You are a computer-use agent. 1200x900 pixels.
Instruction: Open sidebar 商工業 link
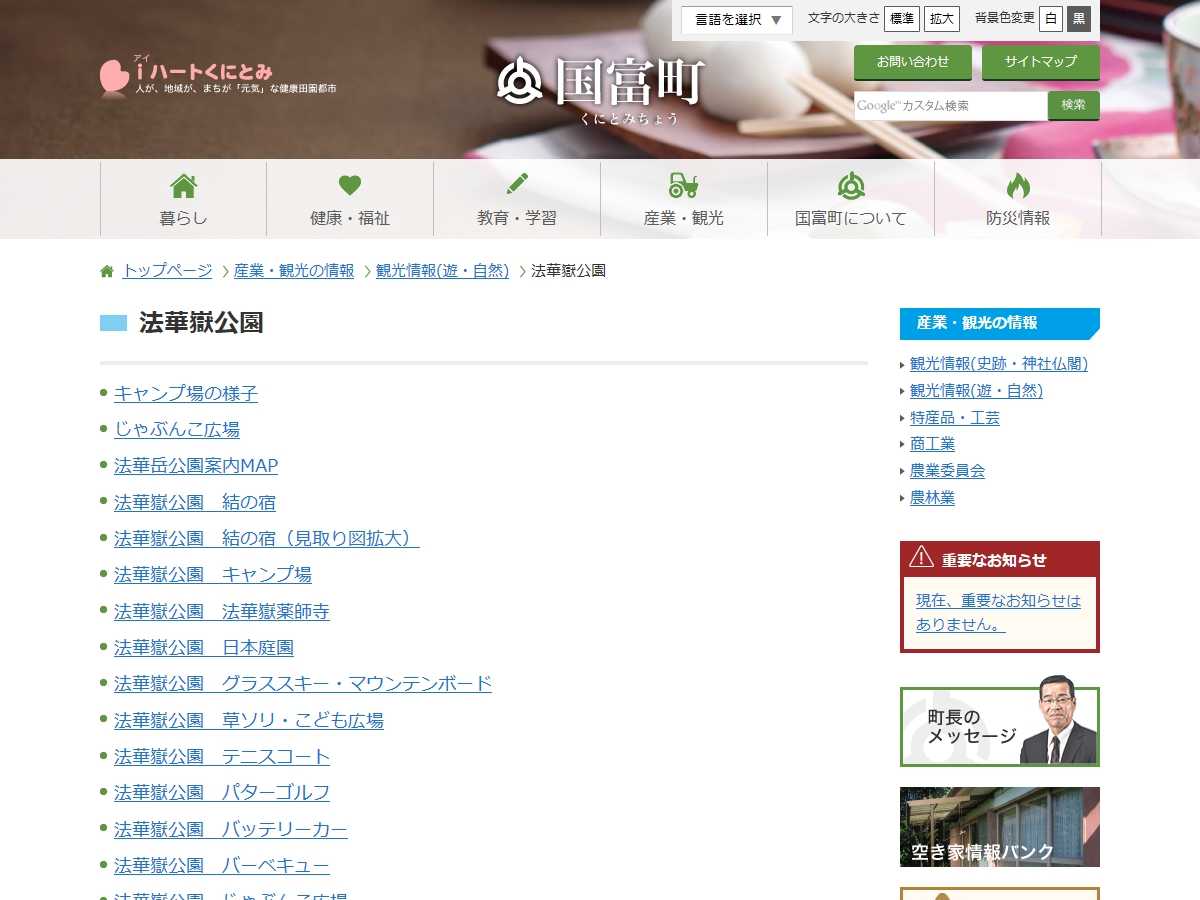tap(932, 444)
